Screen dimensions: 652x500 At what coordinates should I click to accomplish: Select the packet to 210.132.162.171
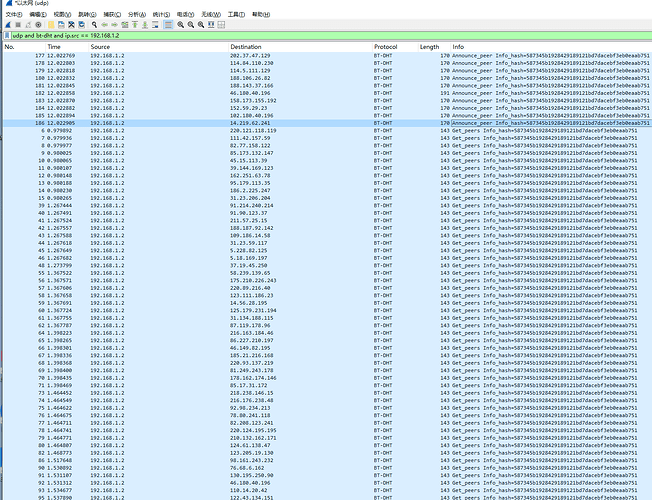coord(328,438)
